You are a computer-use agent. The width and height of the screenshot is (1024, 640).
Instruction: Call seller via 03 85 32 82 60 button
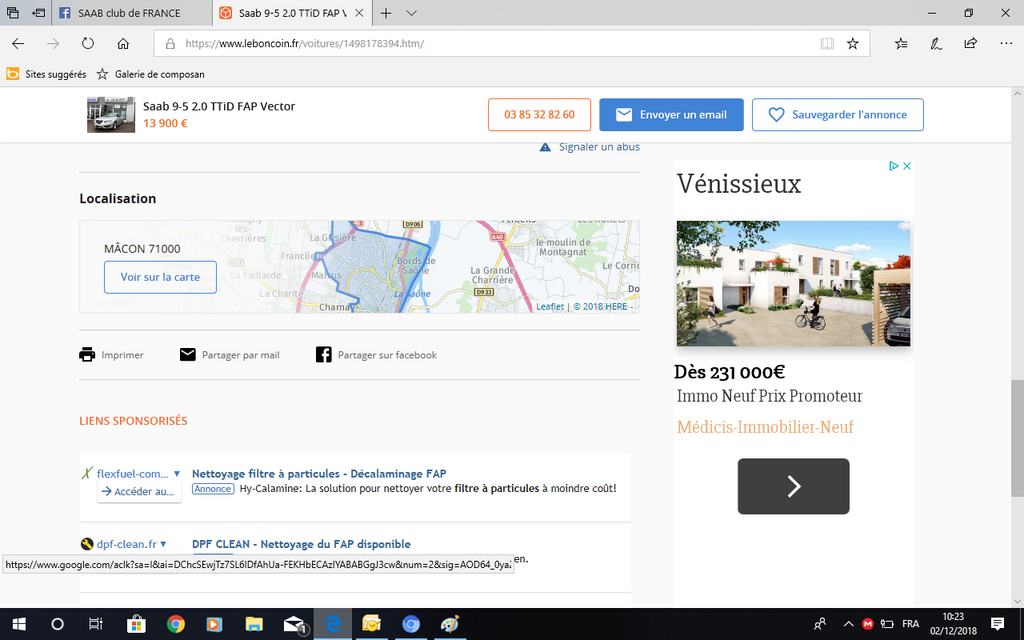coord(539,115)
